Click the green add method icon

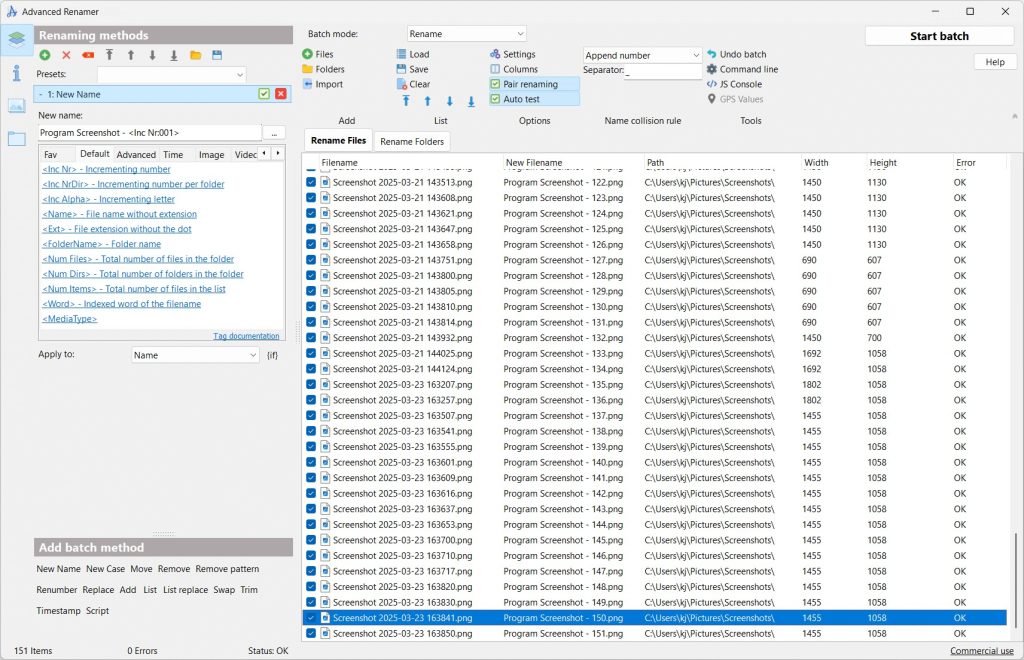tap(45, 55)
